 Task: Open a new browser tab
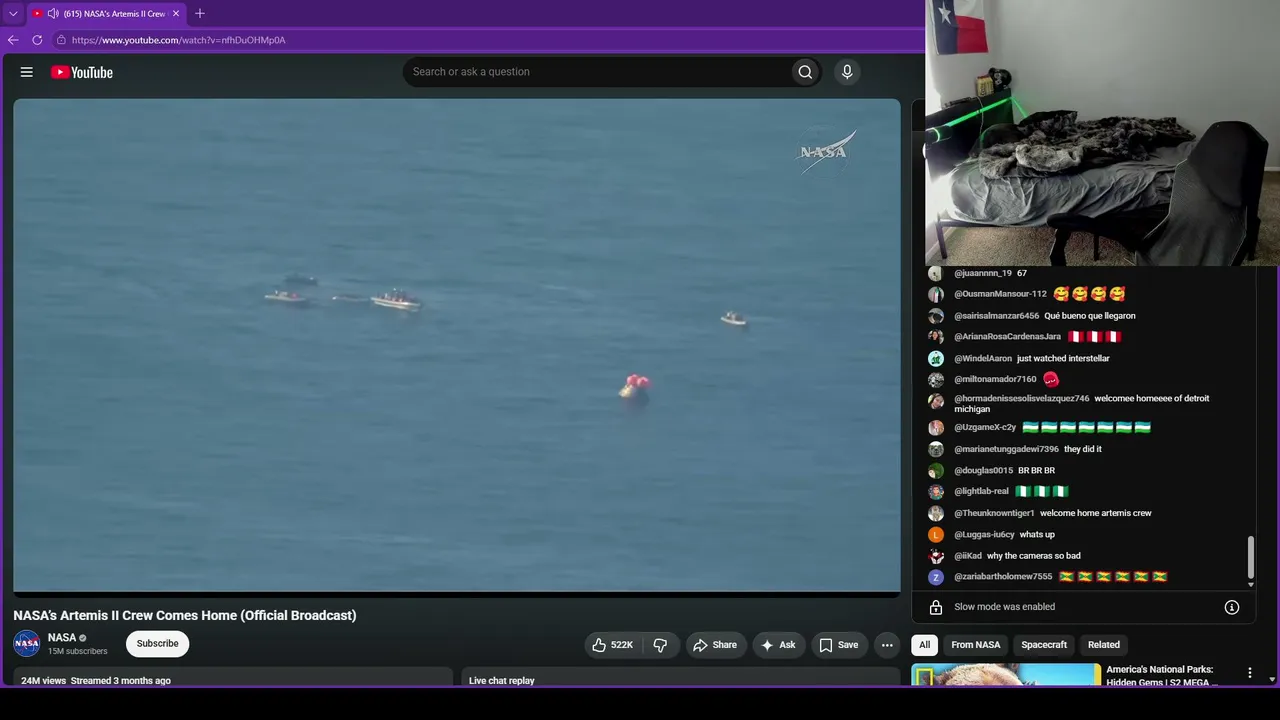[200, 14]
